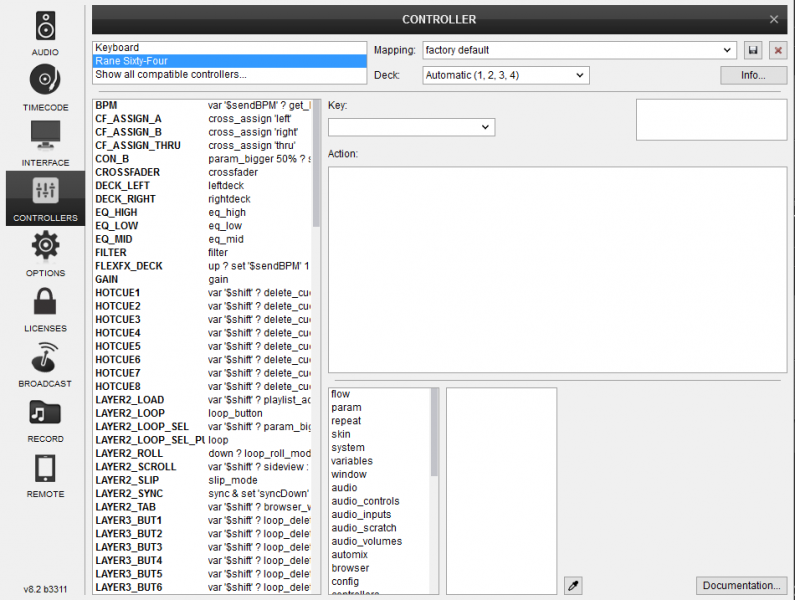Choose the skin action category
Screen dimensions: 795x600
pyautogui.click(x=380, y=434)
